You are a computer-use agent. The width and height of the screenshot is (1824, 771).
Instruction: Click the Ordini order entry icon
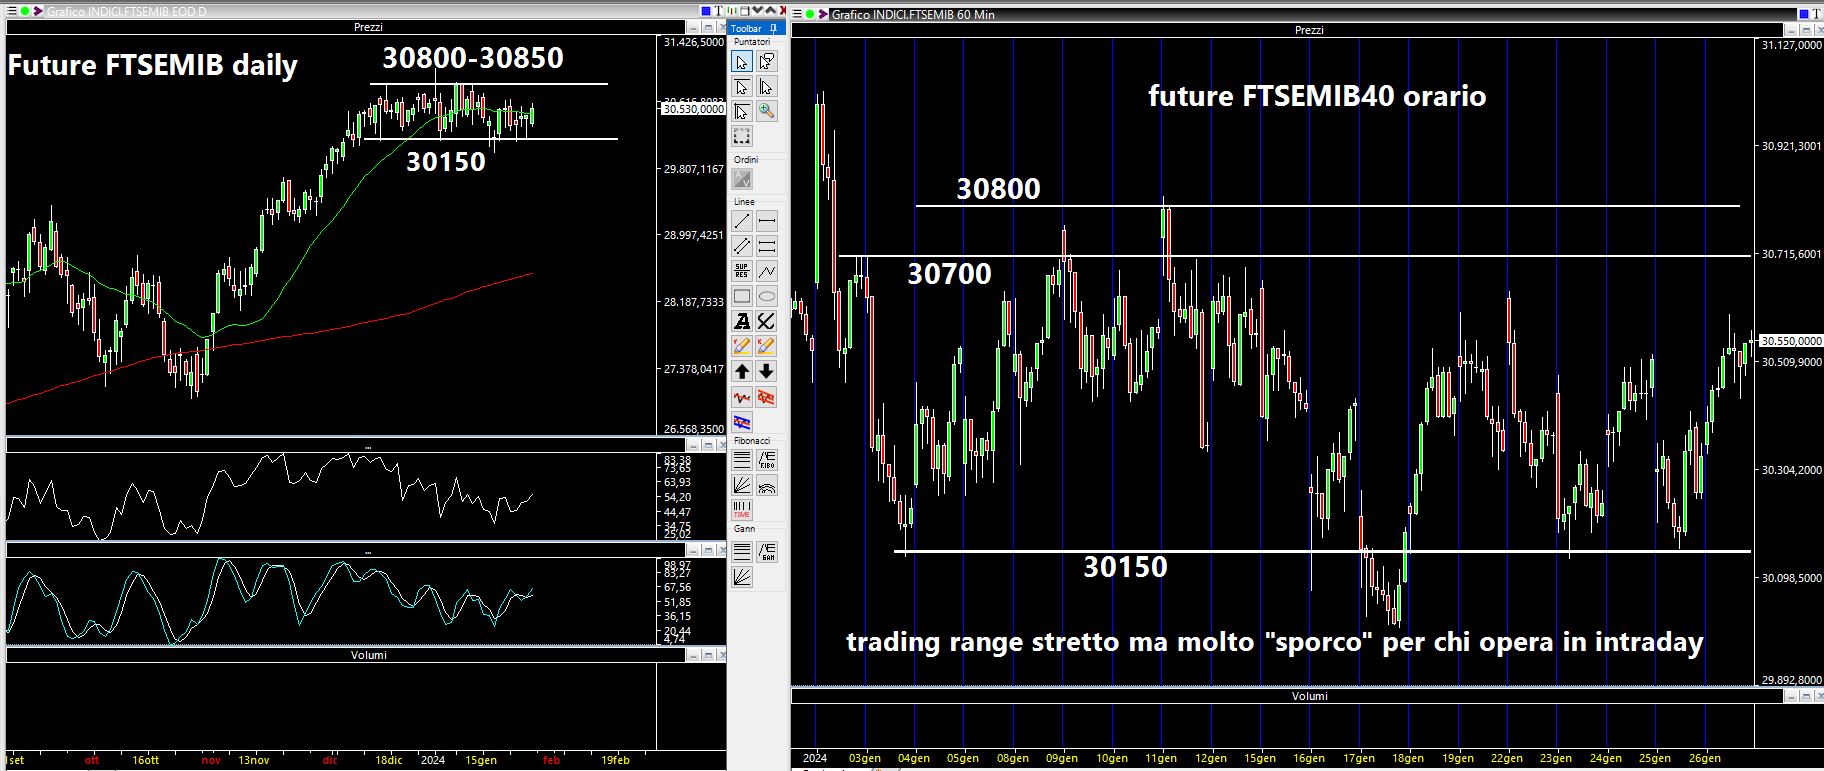click(x=742, y=178)
